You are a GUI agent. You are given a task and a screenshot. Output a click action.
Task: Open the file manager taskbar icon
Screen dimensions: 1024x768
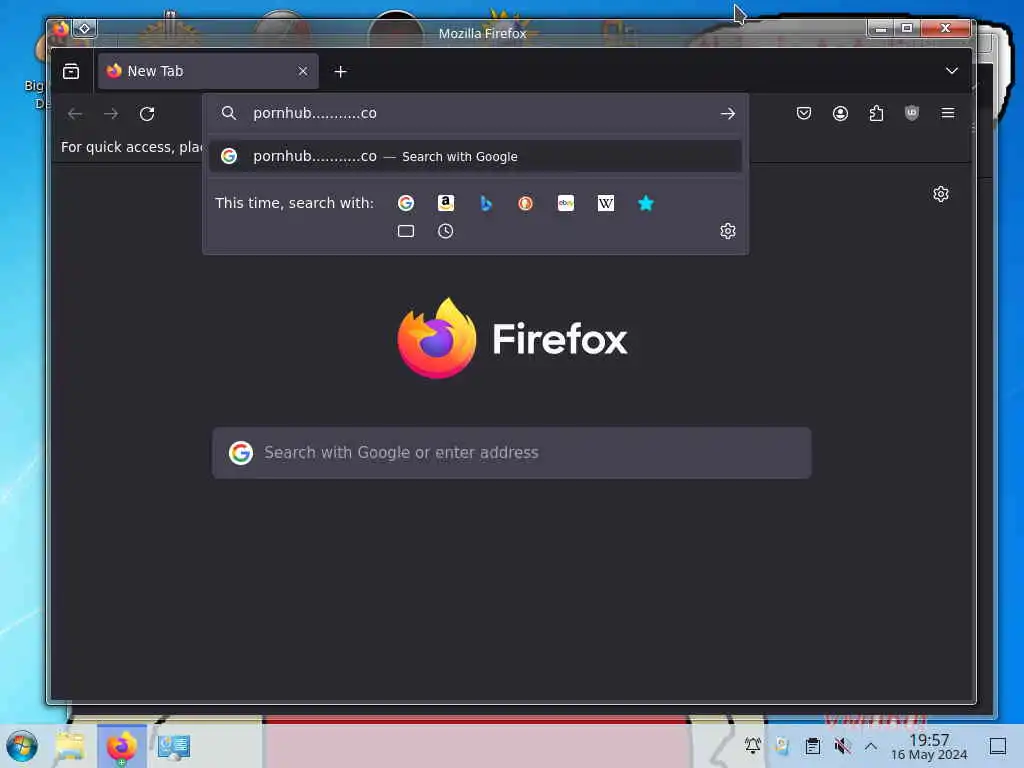coord(70,746)
